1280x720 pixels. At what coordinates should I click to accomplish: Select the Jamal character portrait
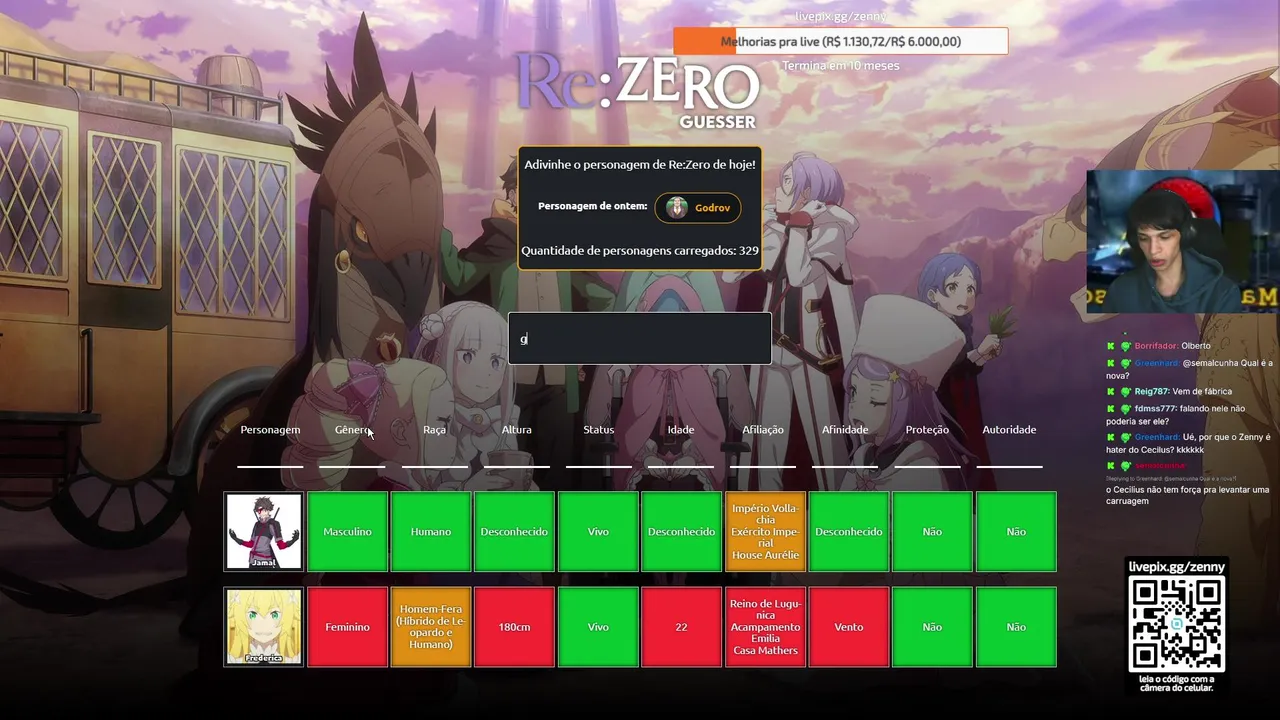click(264, 531)
